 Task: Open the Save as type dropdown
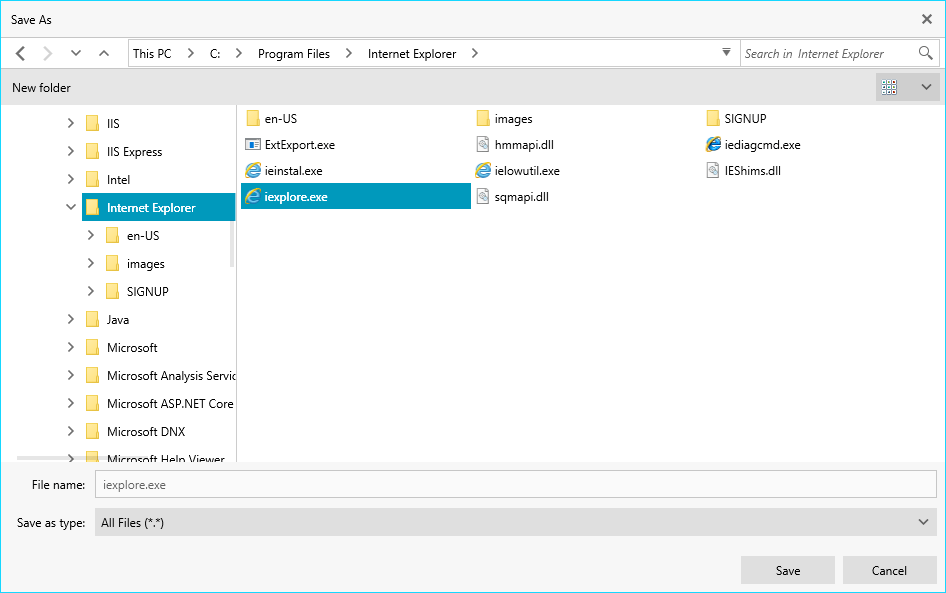[x=516, y=522]
